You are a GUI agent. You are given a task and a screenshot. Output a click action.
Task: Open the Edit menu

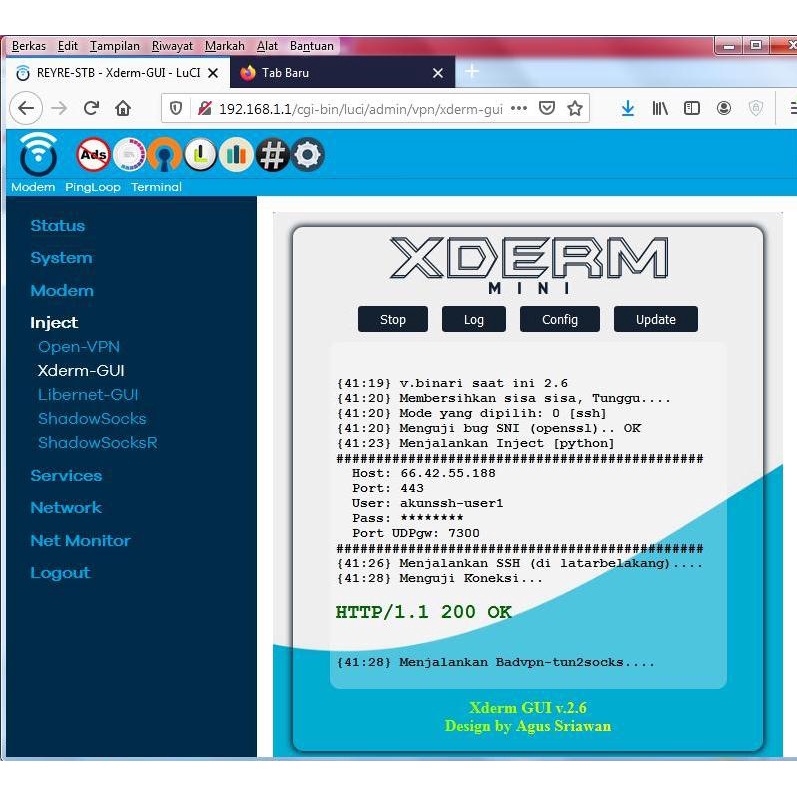(68, 46)
